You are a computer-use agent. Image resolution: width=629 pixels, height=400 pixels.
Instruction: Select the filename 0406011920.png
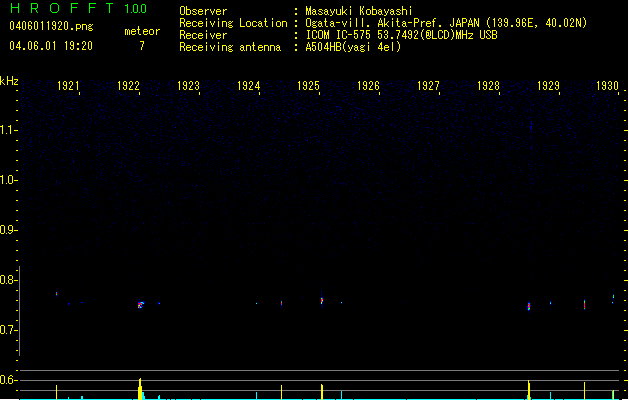point(51,26)
